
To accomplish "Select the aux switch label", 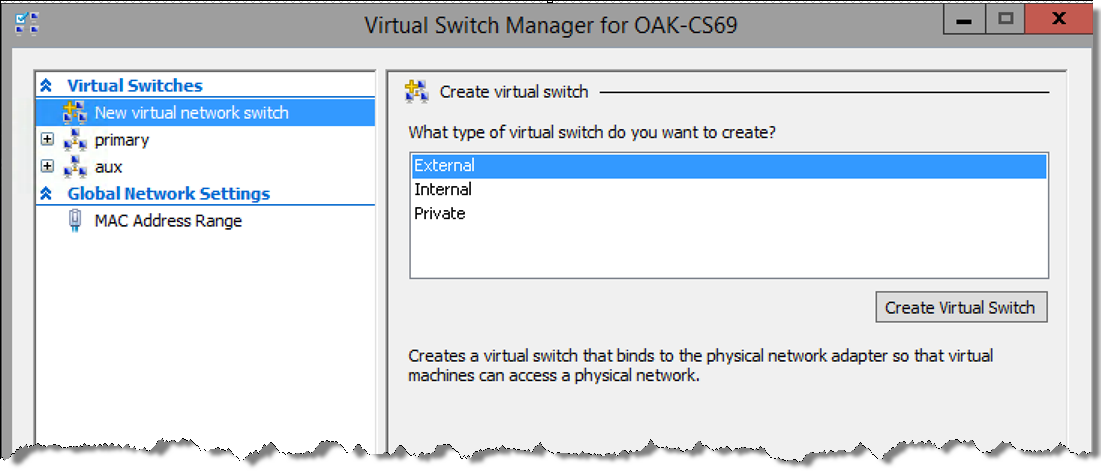I will 108,167.
